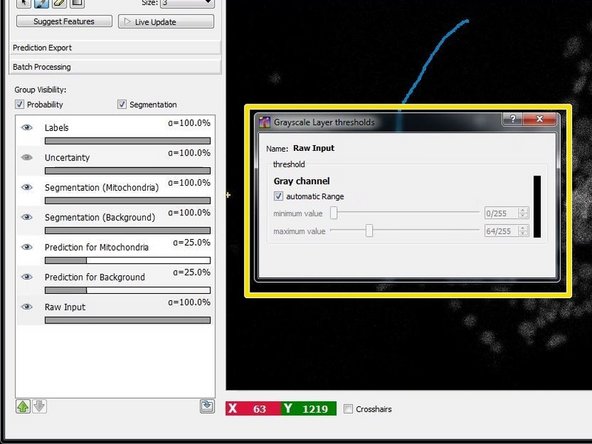Click the blue icon at layer list bottom right

(x=207, y=406)
